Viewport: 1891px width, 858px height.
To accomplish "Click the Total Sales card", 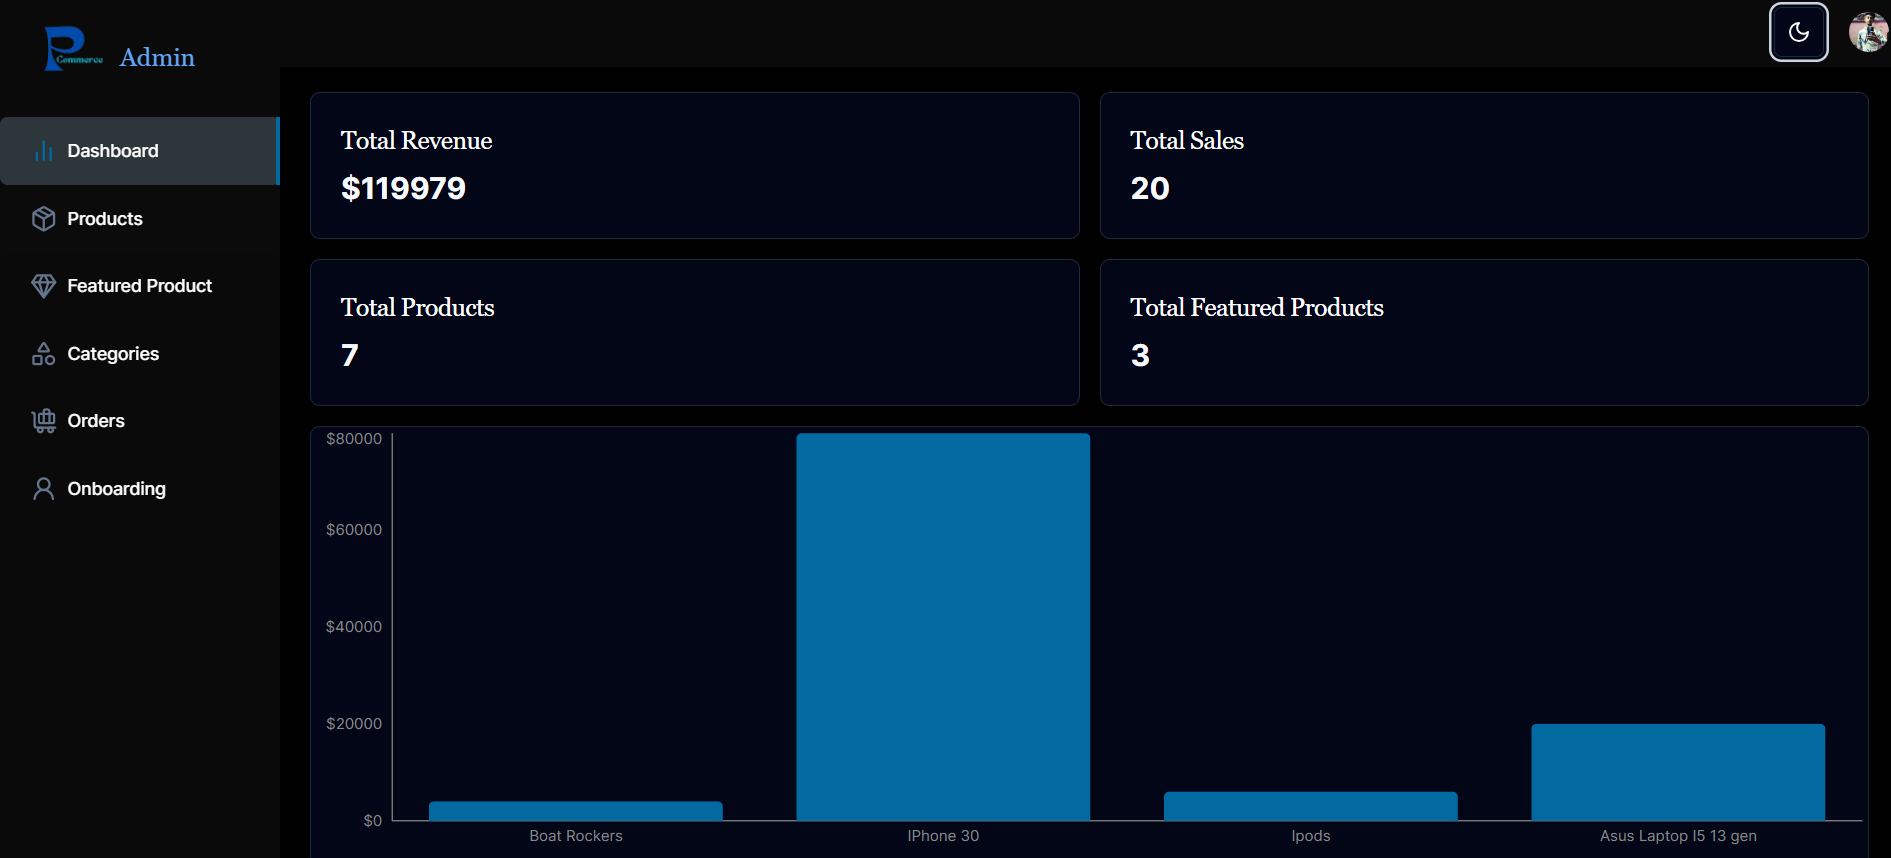I will (x=1483, y=166).
